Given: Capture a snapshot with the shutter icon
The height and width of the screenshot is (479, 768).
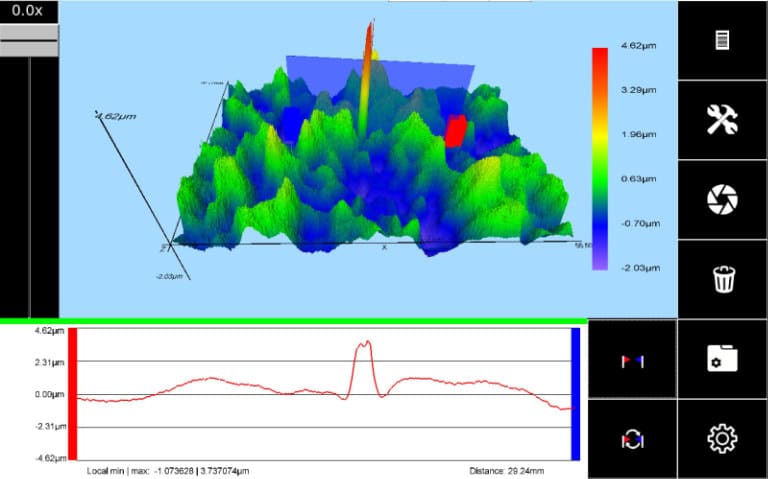Looking at the screenshot, I should pos(722,200).
